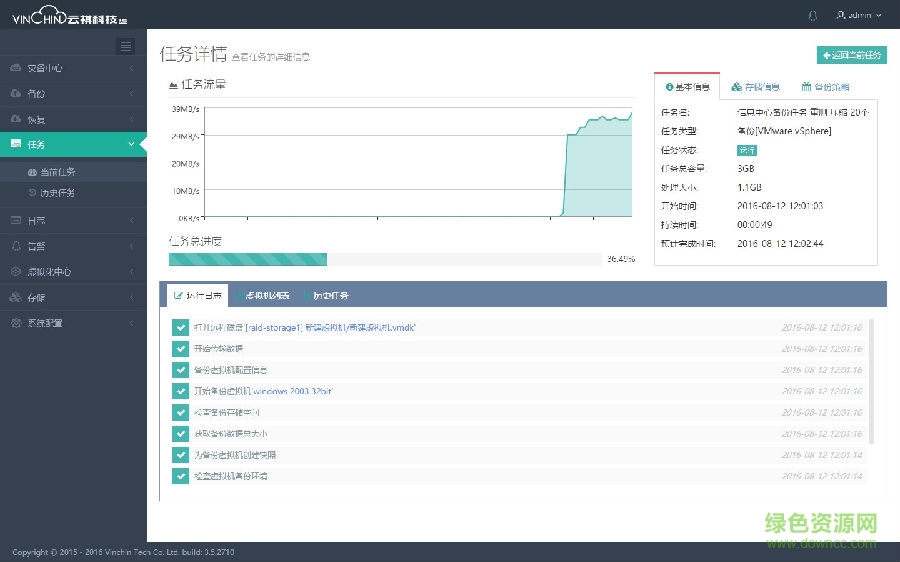Click checkmark beside the raid-storage1 vmdk log entry
The image size is (900, 562).
click(x=180, y=327)
